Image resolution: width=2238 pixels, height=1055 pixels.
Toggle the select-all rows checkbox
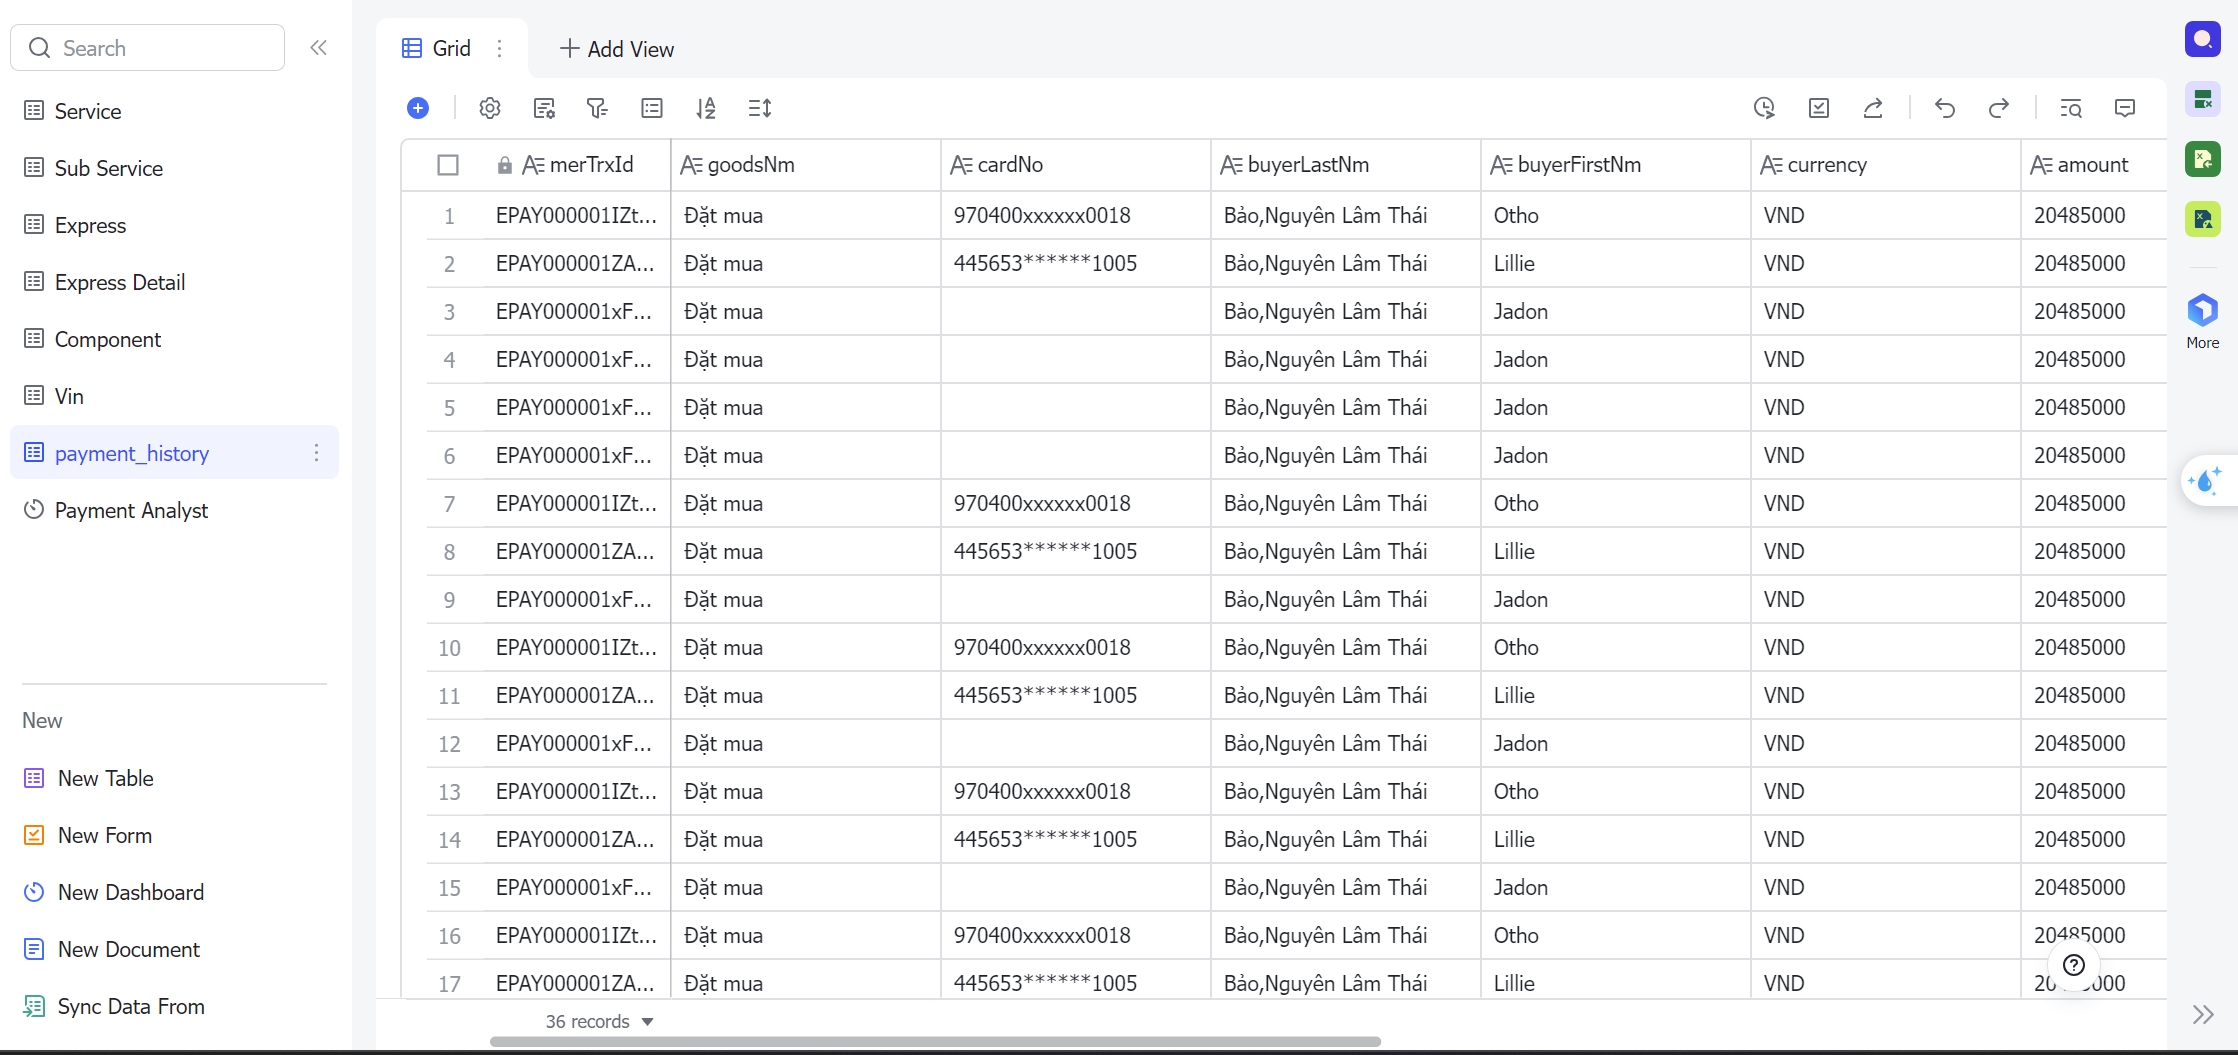[x=448, y=165]
